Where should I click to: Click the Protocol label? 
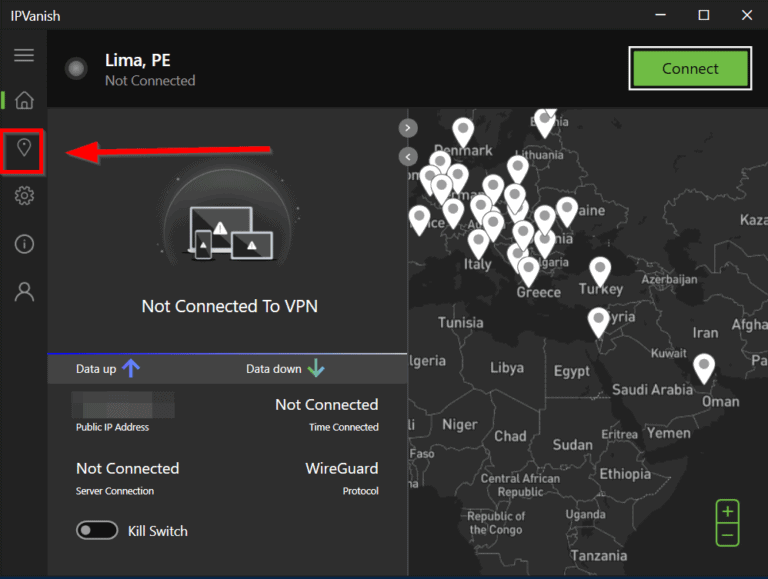[x=360, y=491]
